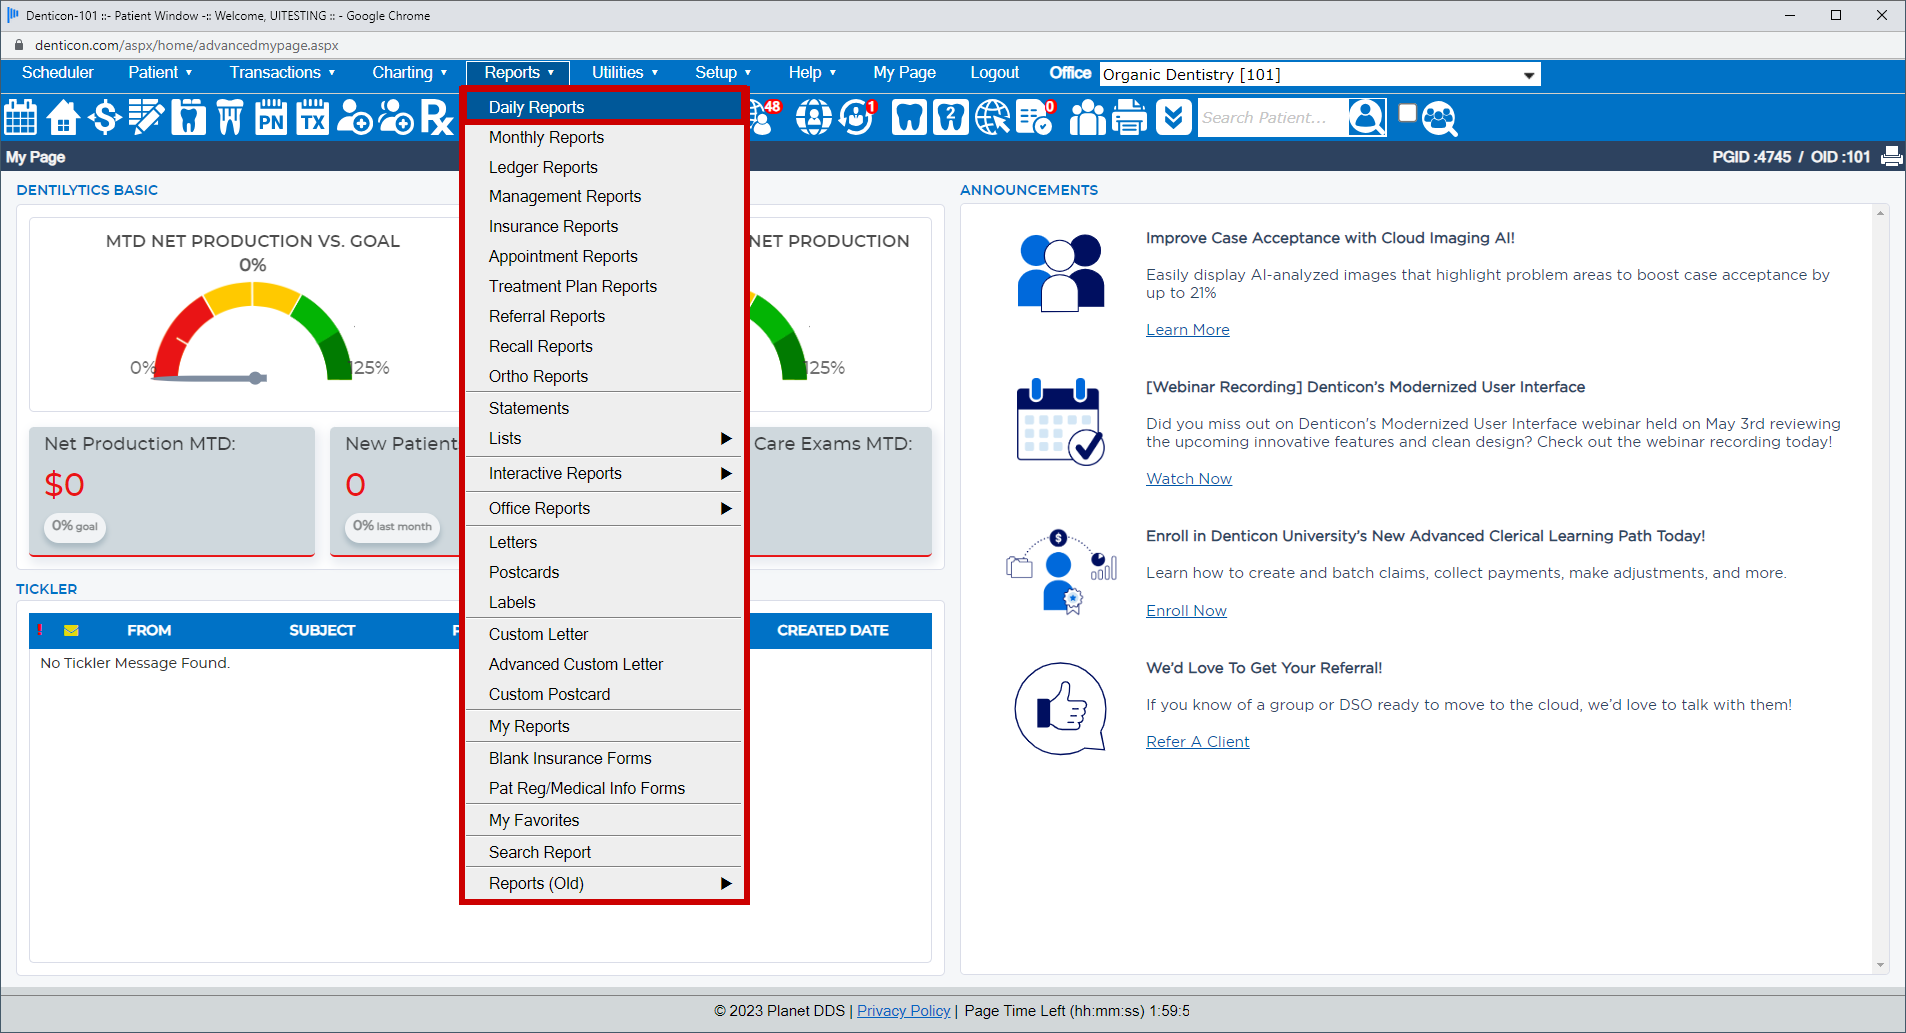Open Insurance Reports

point(604,227)
